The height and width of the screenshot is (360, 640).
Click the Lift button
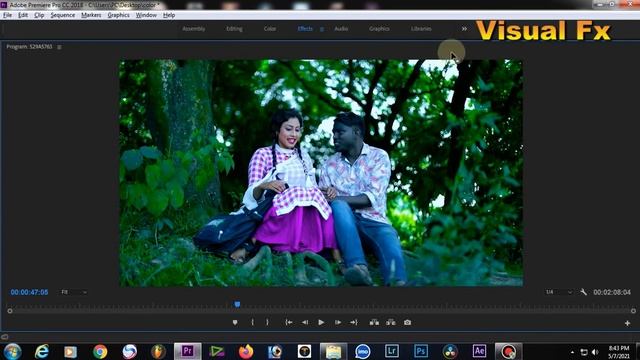[x=374, y=322]
